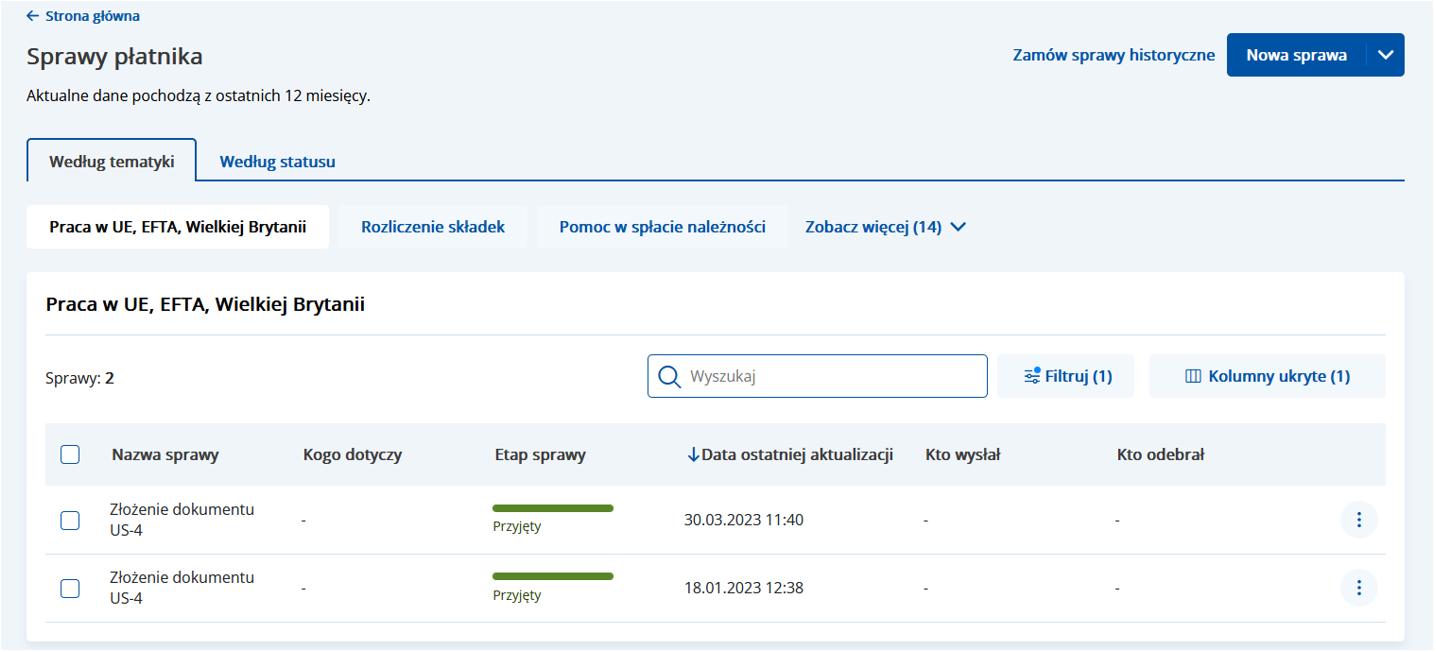Switch to the Według statusu tab

[x=277, y=161]
